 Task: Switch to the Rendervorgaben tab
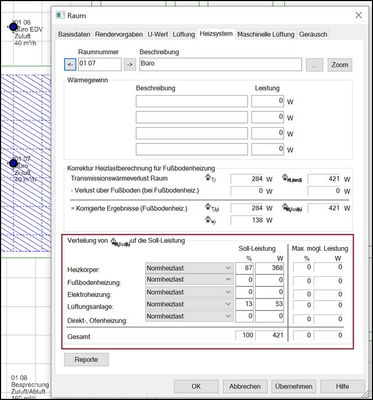pyautogui.click(x=119, y=34)
